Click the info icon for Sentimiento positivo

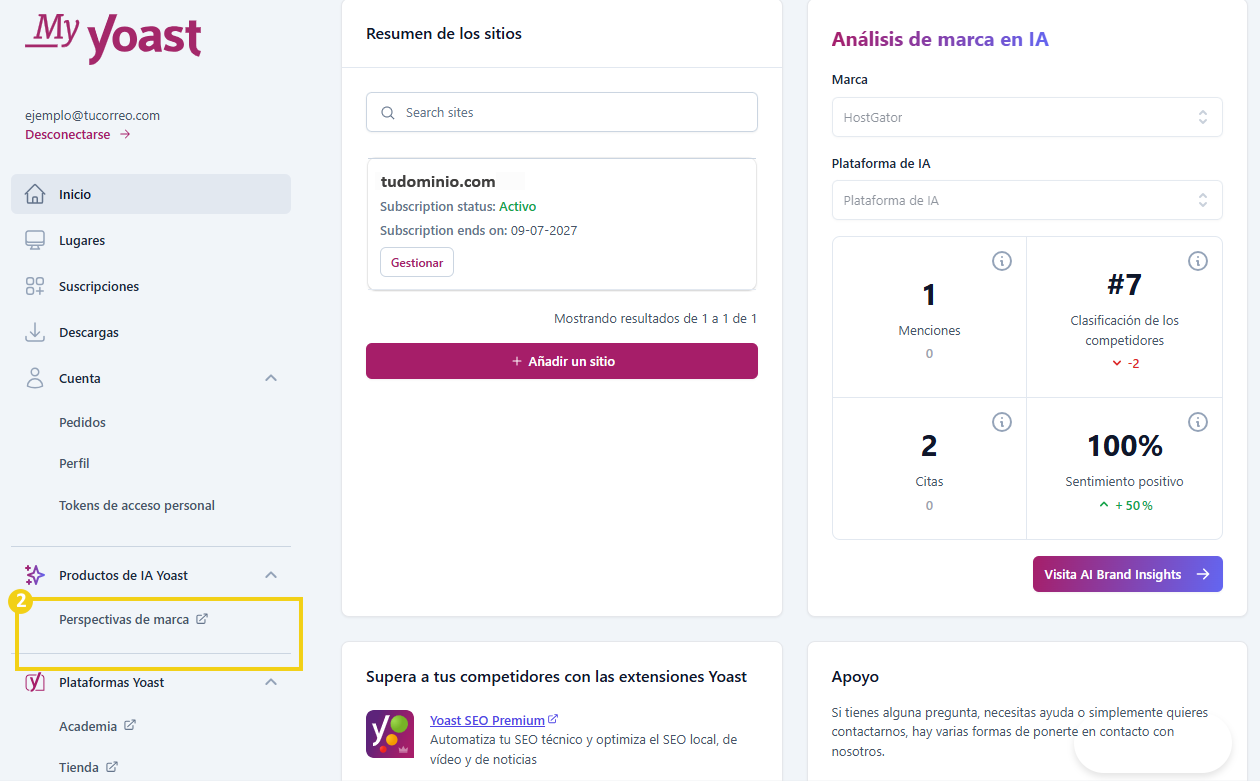click(x=1197, y=422)
